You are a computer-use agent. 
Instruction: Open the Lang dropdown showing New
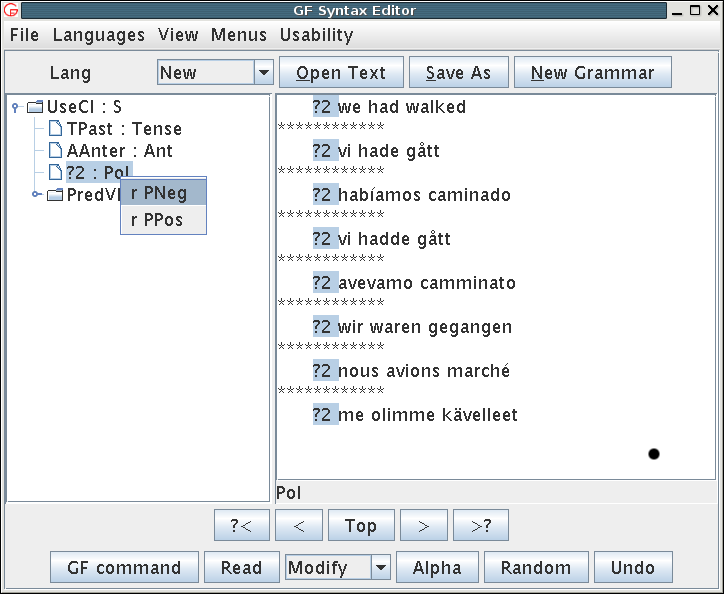pos(264,73)
